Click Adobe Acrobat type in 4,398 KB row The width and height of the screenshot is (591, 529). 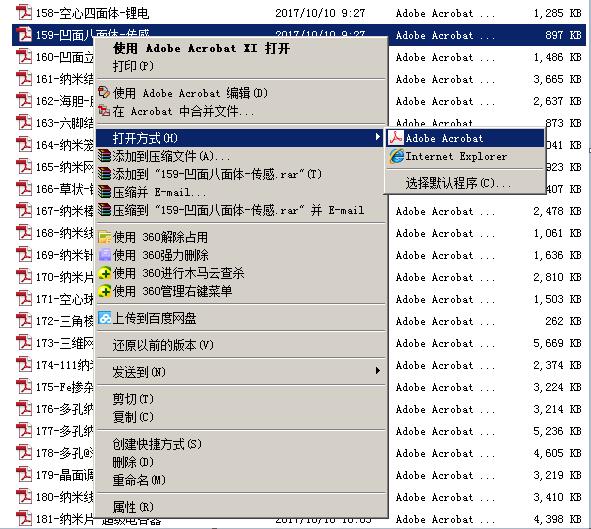pos(445,519)
